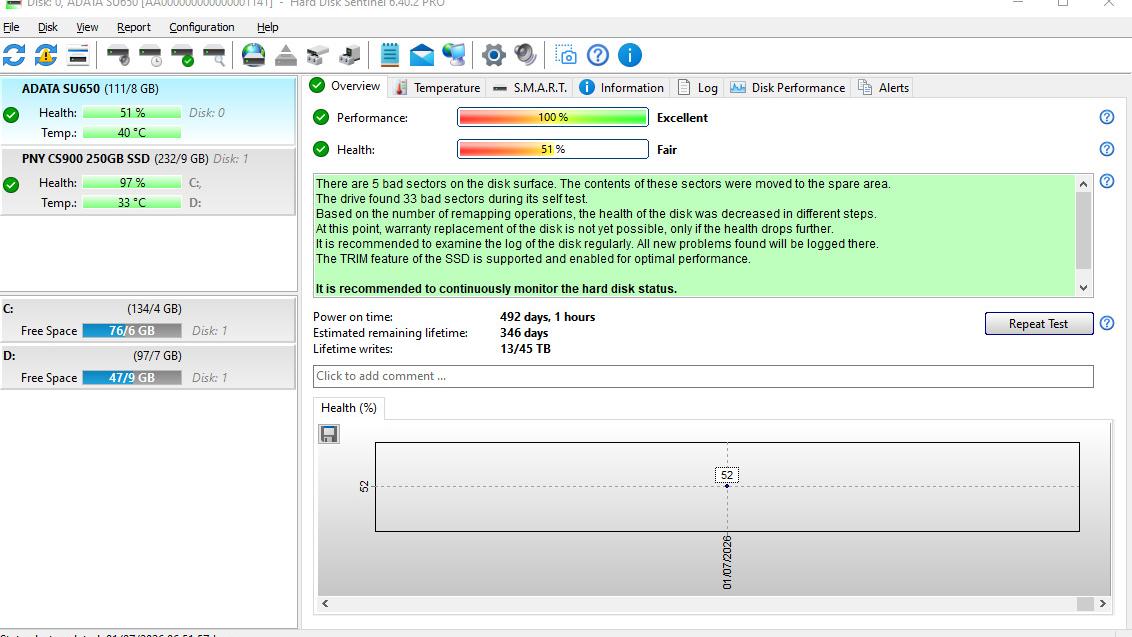The height and width of the screenshot is (637, 1132).
Task: Click the computer tower with boxes icon
Action: [x=349, y=55]
